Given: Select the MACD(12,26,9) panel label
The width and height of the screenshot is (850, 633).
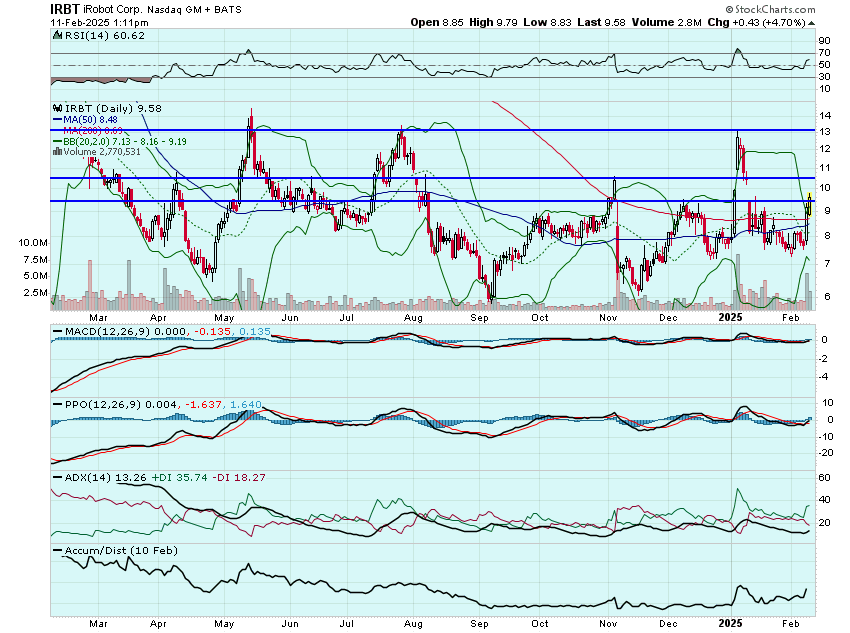Looking at the screenshot, I should click(x=108, y=331).
